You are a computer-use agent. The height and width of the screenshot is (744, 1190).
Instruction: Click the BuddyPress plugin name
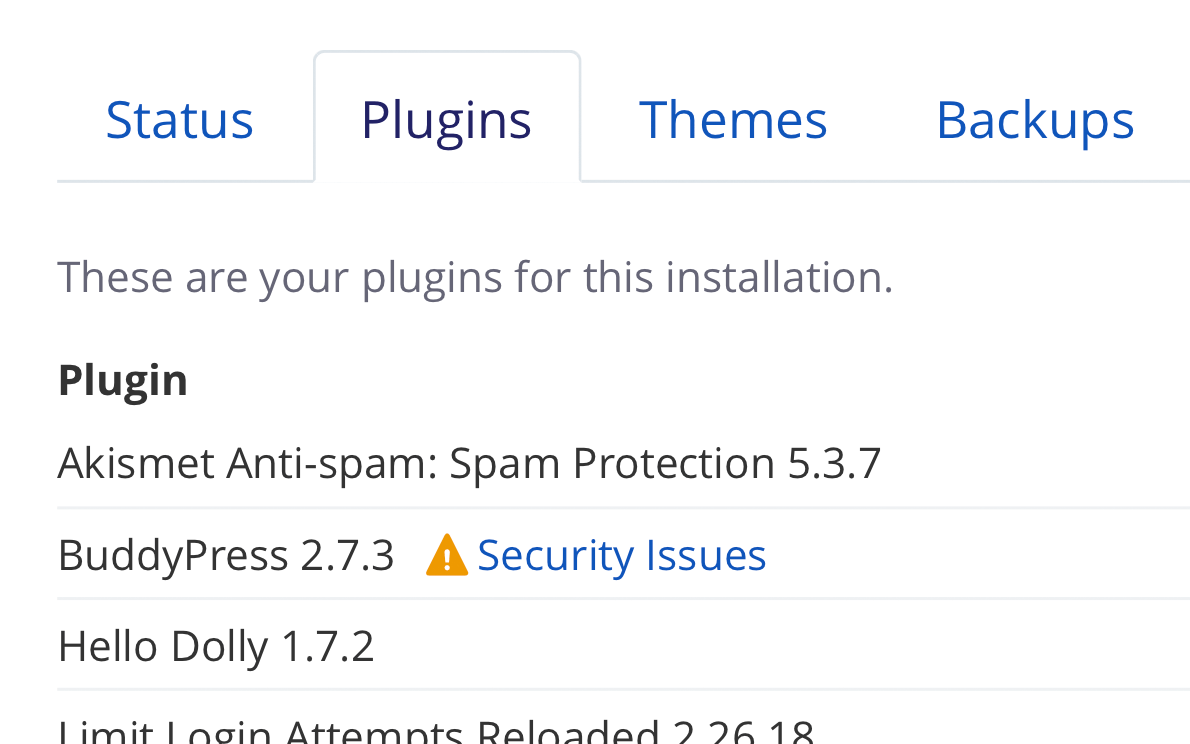(173, 555)
